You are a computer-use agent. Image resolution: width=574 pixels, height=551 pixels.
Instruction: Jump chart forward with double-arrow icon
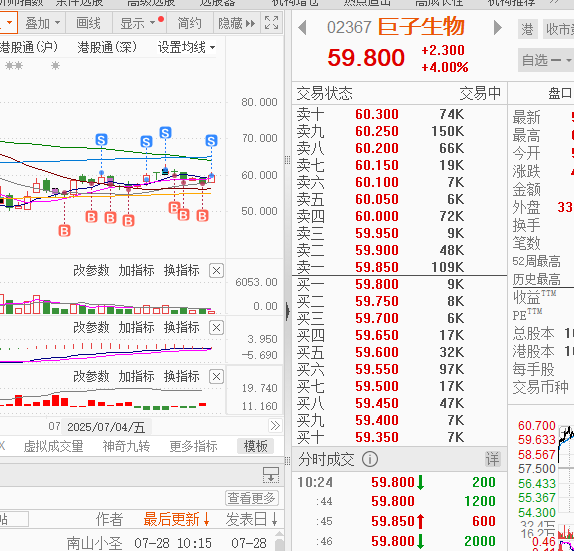pos(275,426)
